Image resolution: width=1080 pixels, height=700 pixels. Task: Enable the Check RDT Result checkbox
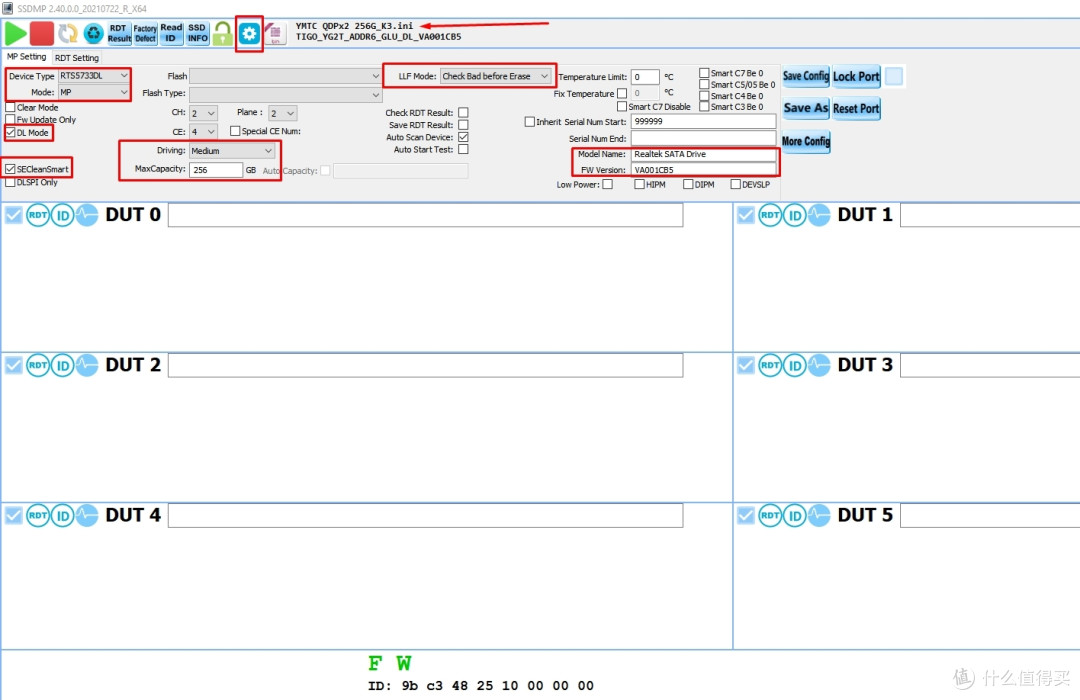464,112
